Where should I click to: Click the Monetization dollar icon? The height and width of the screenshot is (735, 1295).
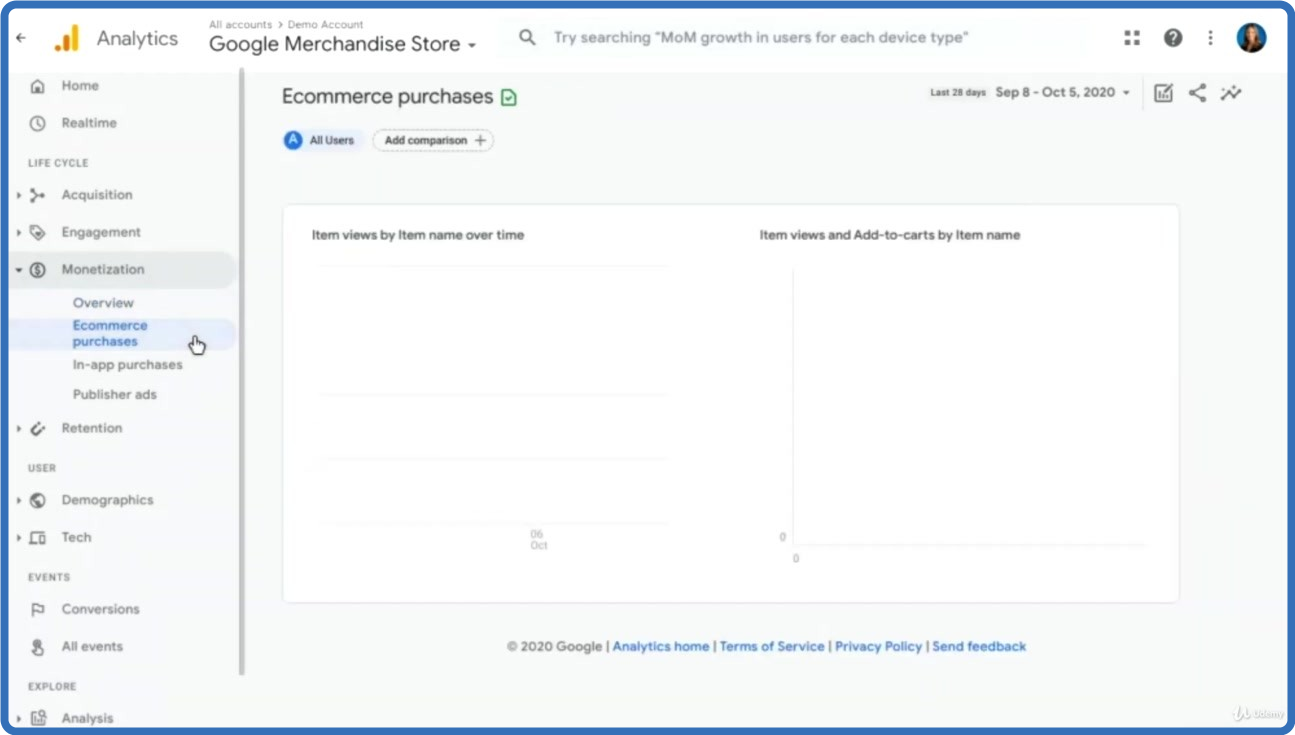[38, 269]
